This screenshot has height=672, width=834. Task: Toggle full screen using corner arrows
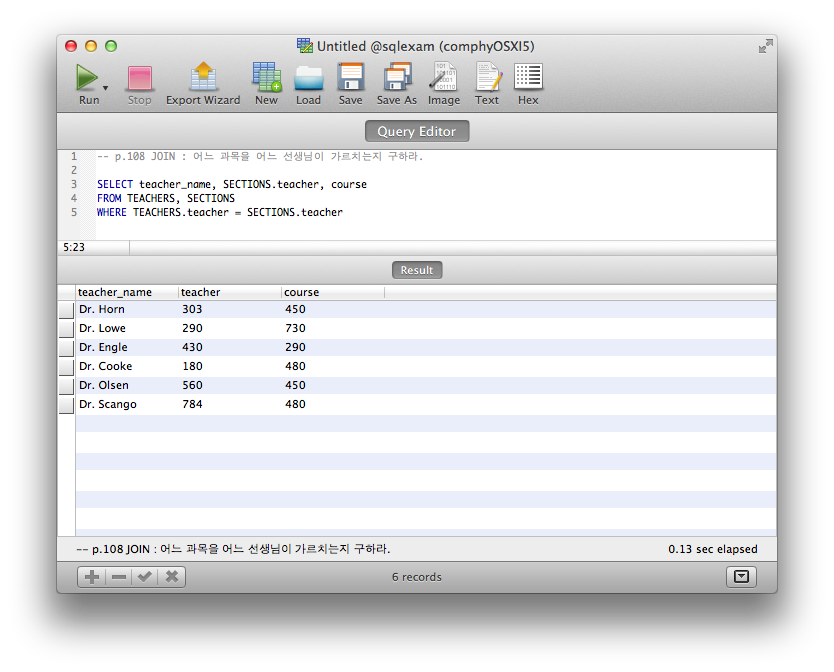[765, 46]
